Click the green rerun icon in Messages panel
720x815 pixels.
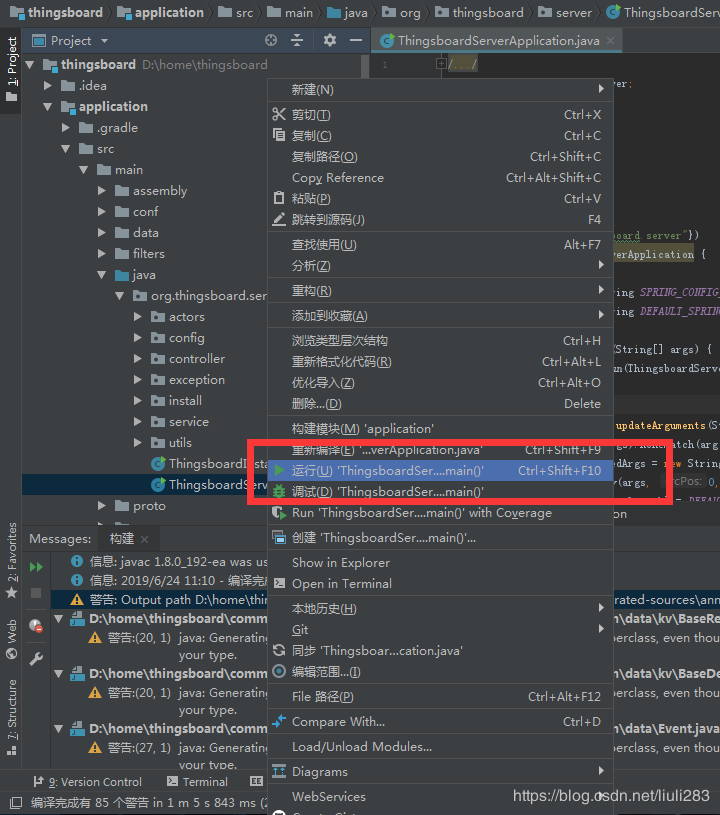coord(36,567)
